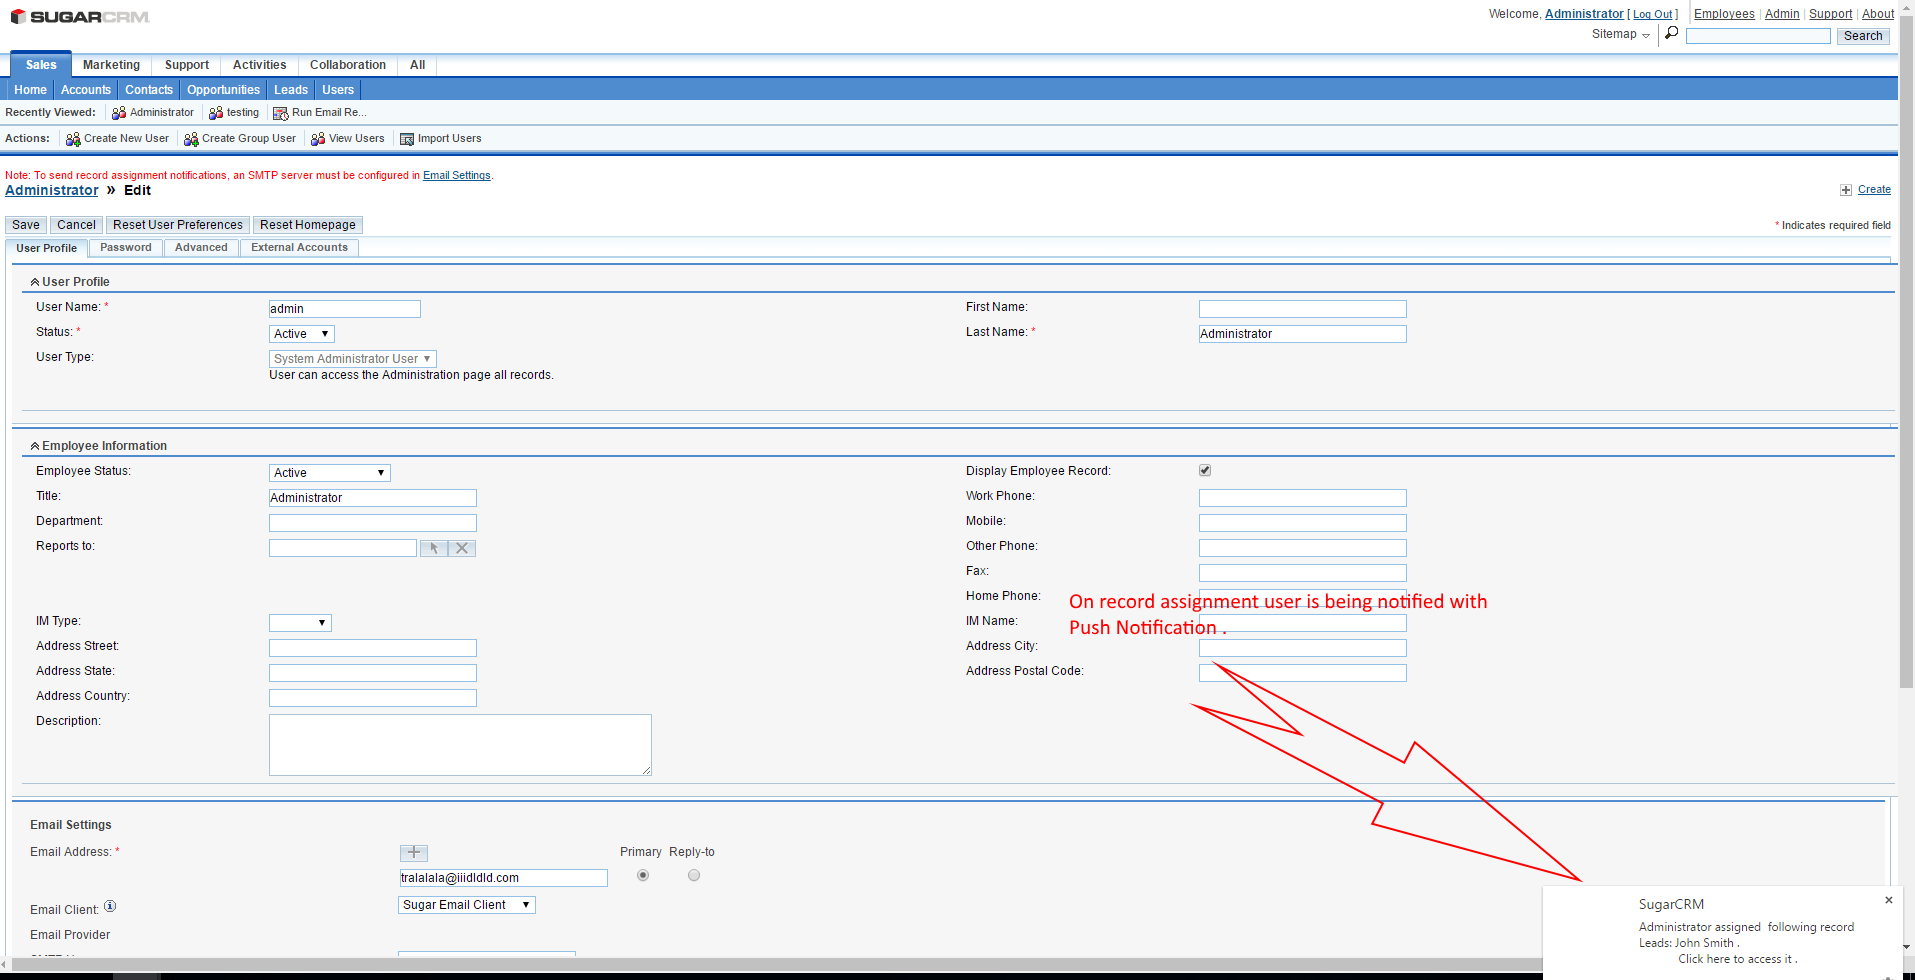Select the Primary email radio button

[643, 876]
